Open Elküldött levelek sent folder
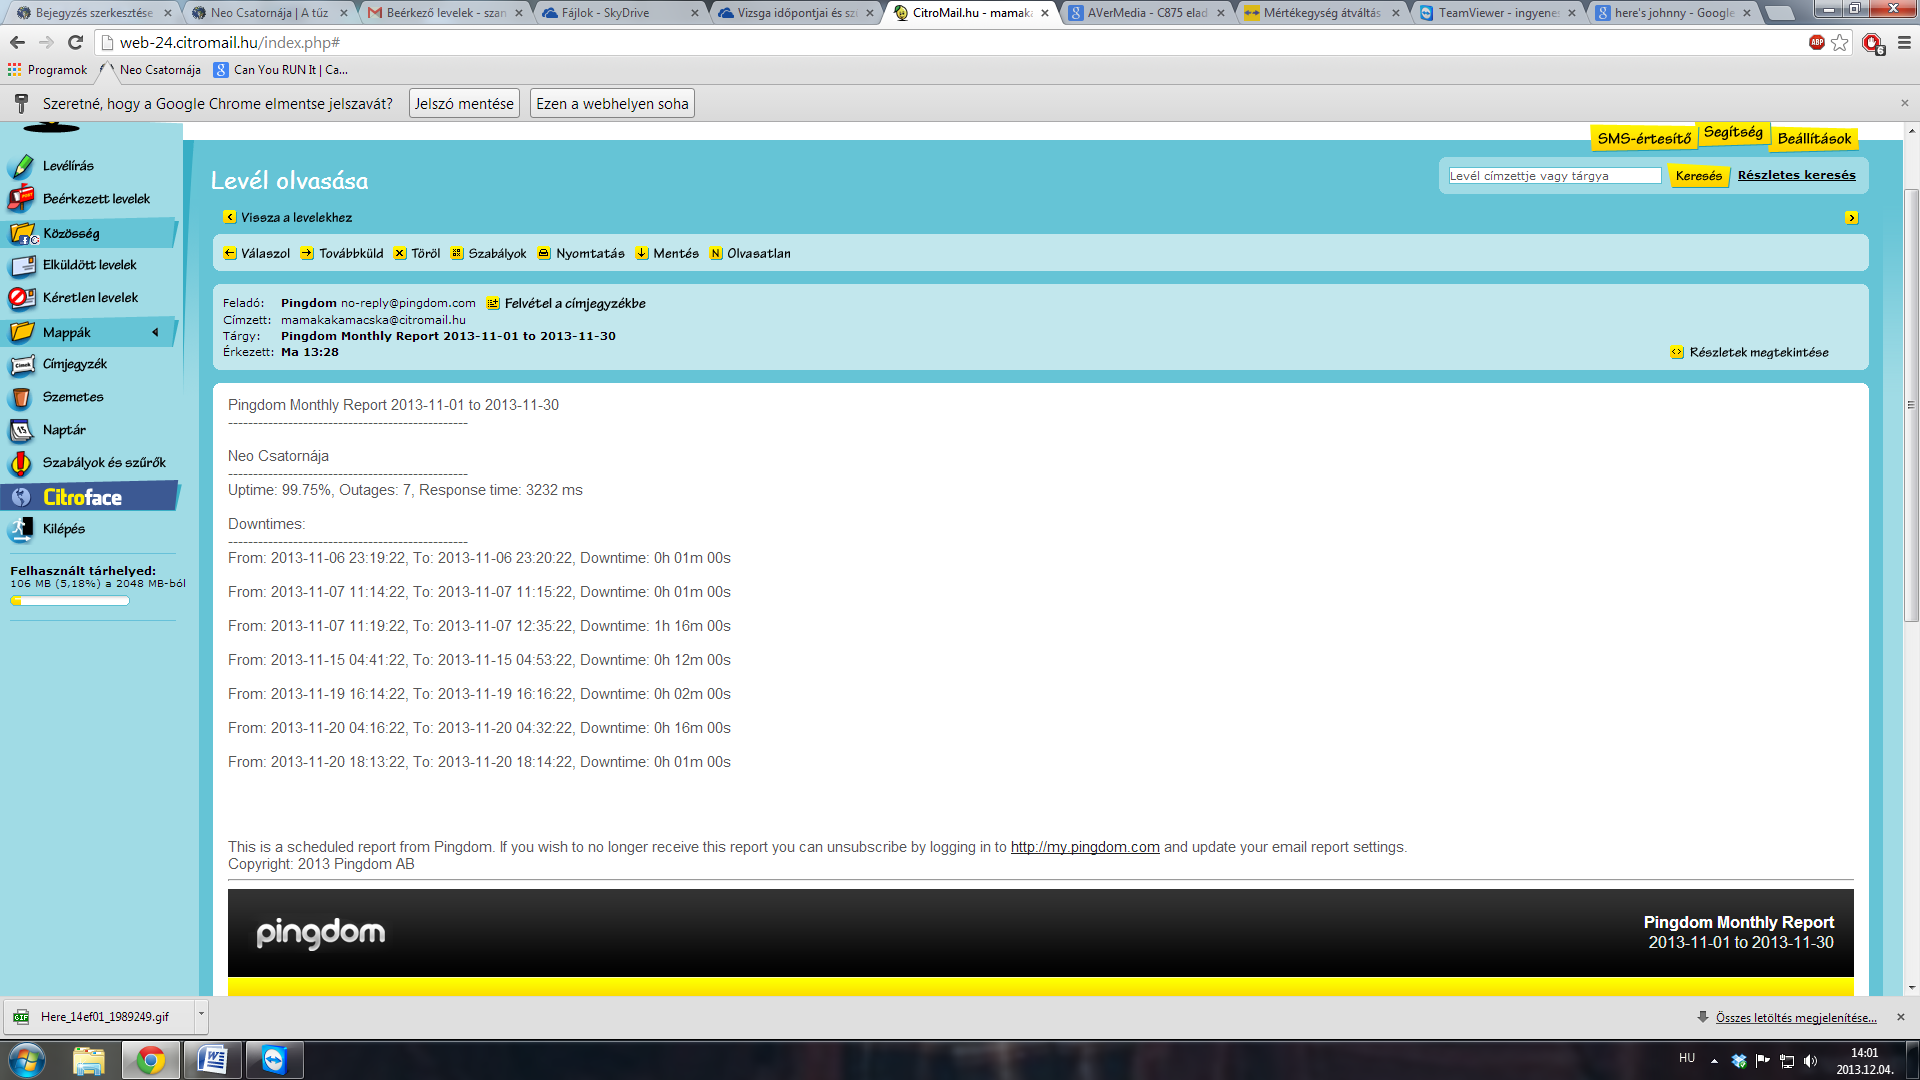Screen dimensions: 1920x1080 coord(89,265)
